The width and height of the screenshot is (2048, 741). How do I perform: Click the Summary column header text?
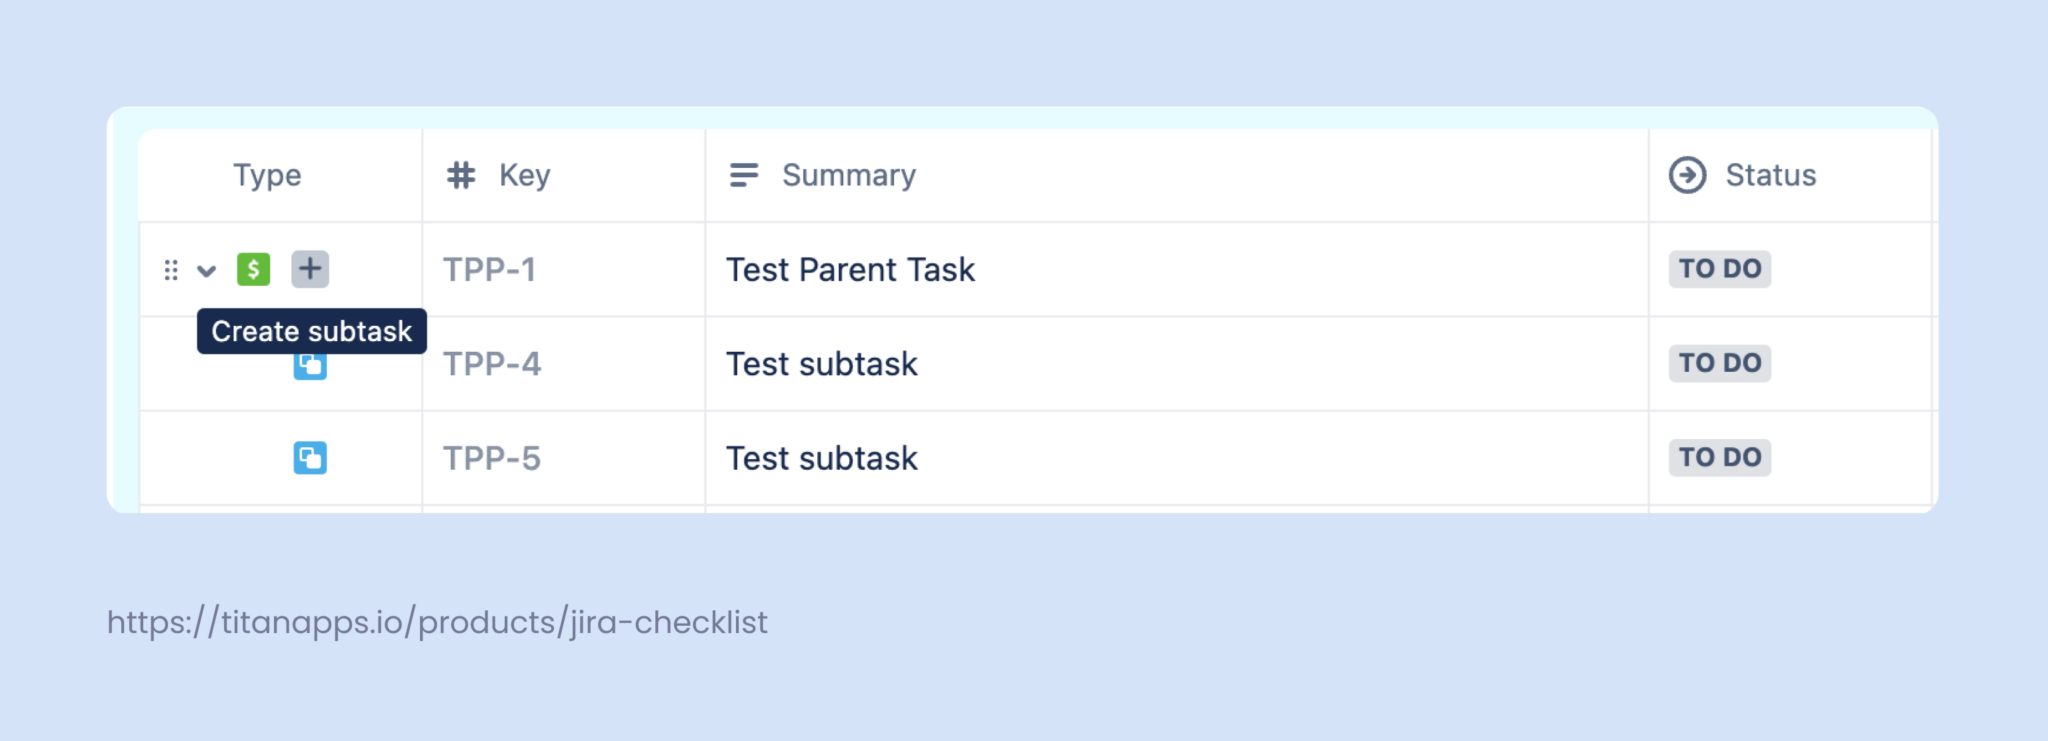point(849,175)
